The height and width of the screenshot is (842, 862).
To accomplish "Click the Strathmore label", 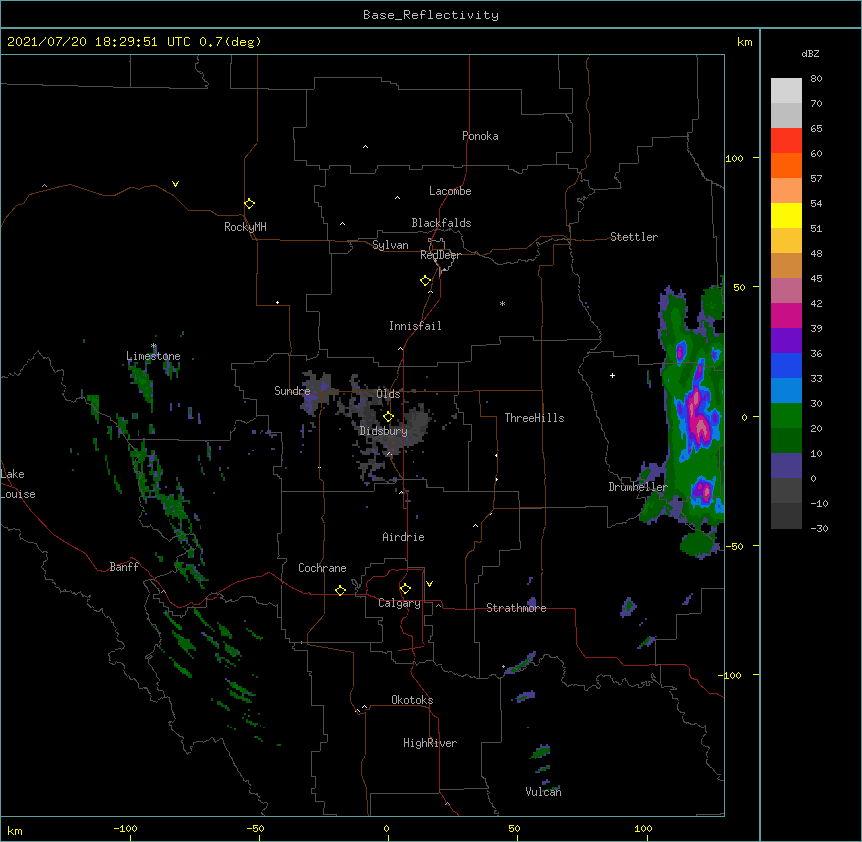I will pyautogui.click(x=516, y=608).
